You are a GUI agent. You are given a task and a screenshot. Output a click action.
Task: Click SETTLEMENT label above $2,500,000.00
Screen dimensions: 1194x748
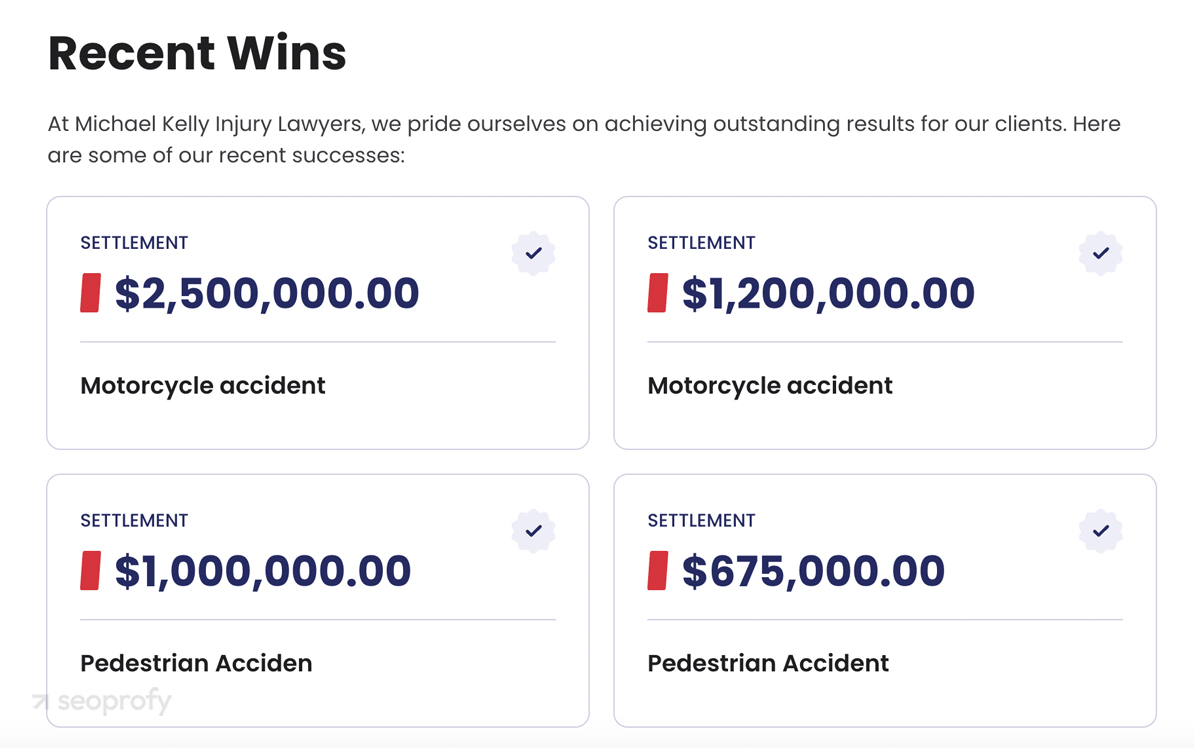point(134,243)
